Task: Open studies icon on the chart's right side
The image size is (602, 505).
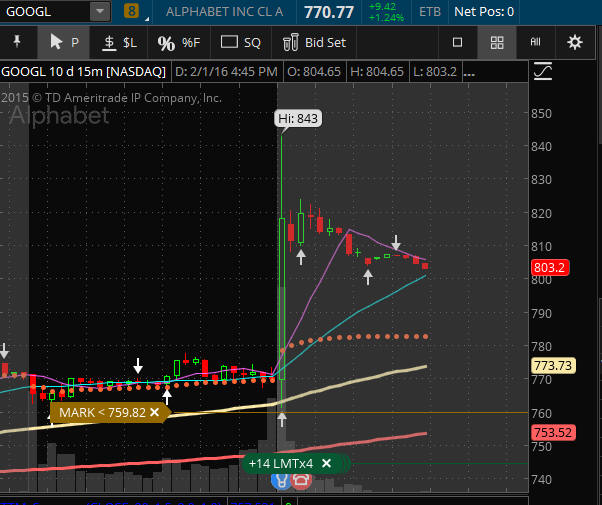Action: pyautogui.click(x=543, y=71)
